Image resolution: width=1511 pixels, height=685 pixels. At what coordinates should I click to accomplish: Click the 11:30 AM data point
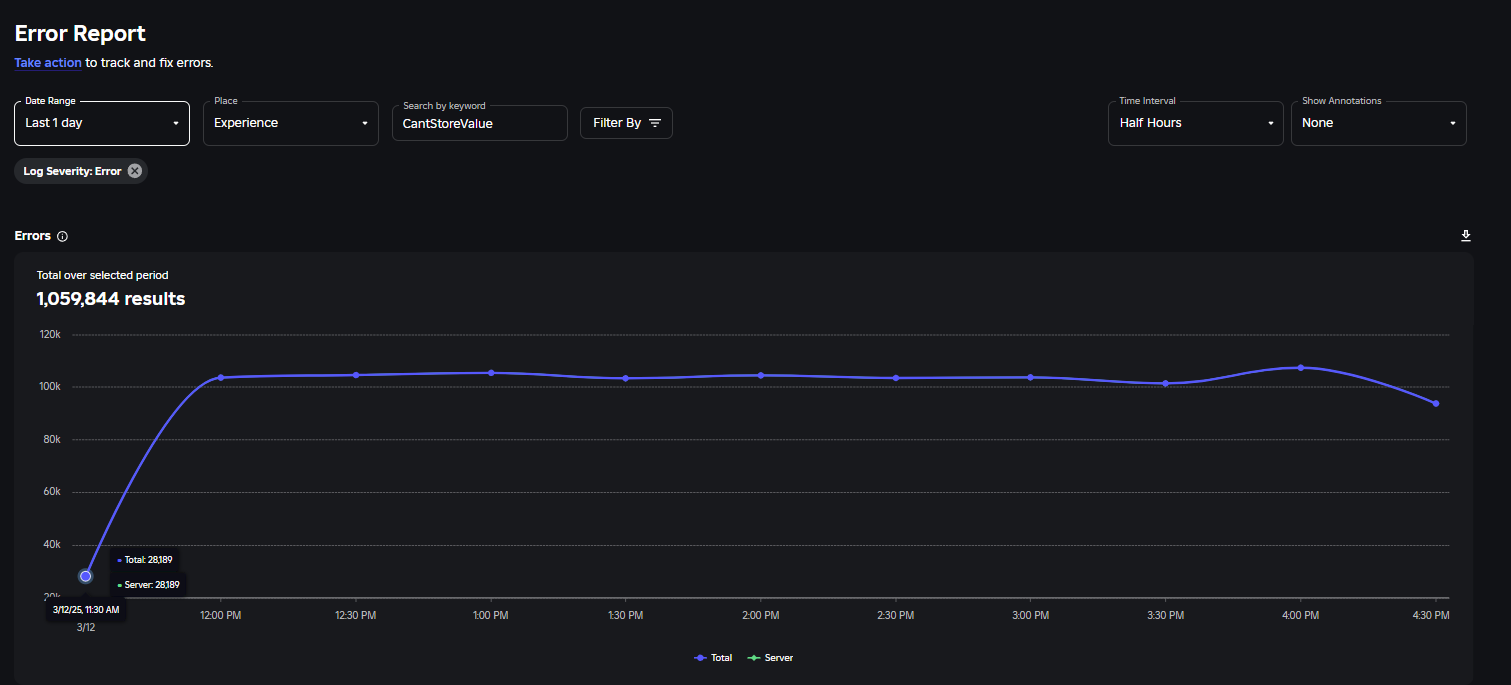click(86, 576)
